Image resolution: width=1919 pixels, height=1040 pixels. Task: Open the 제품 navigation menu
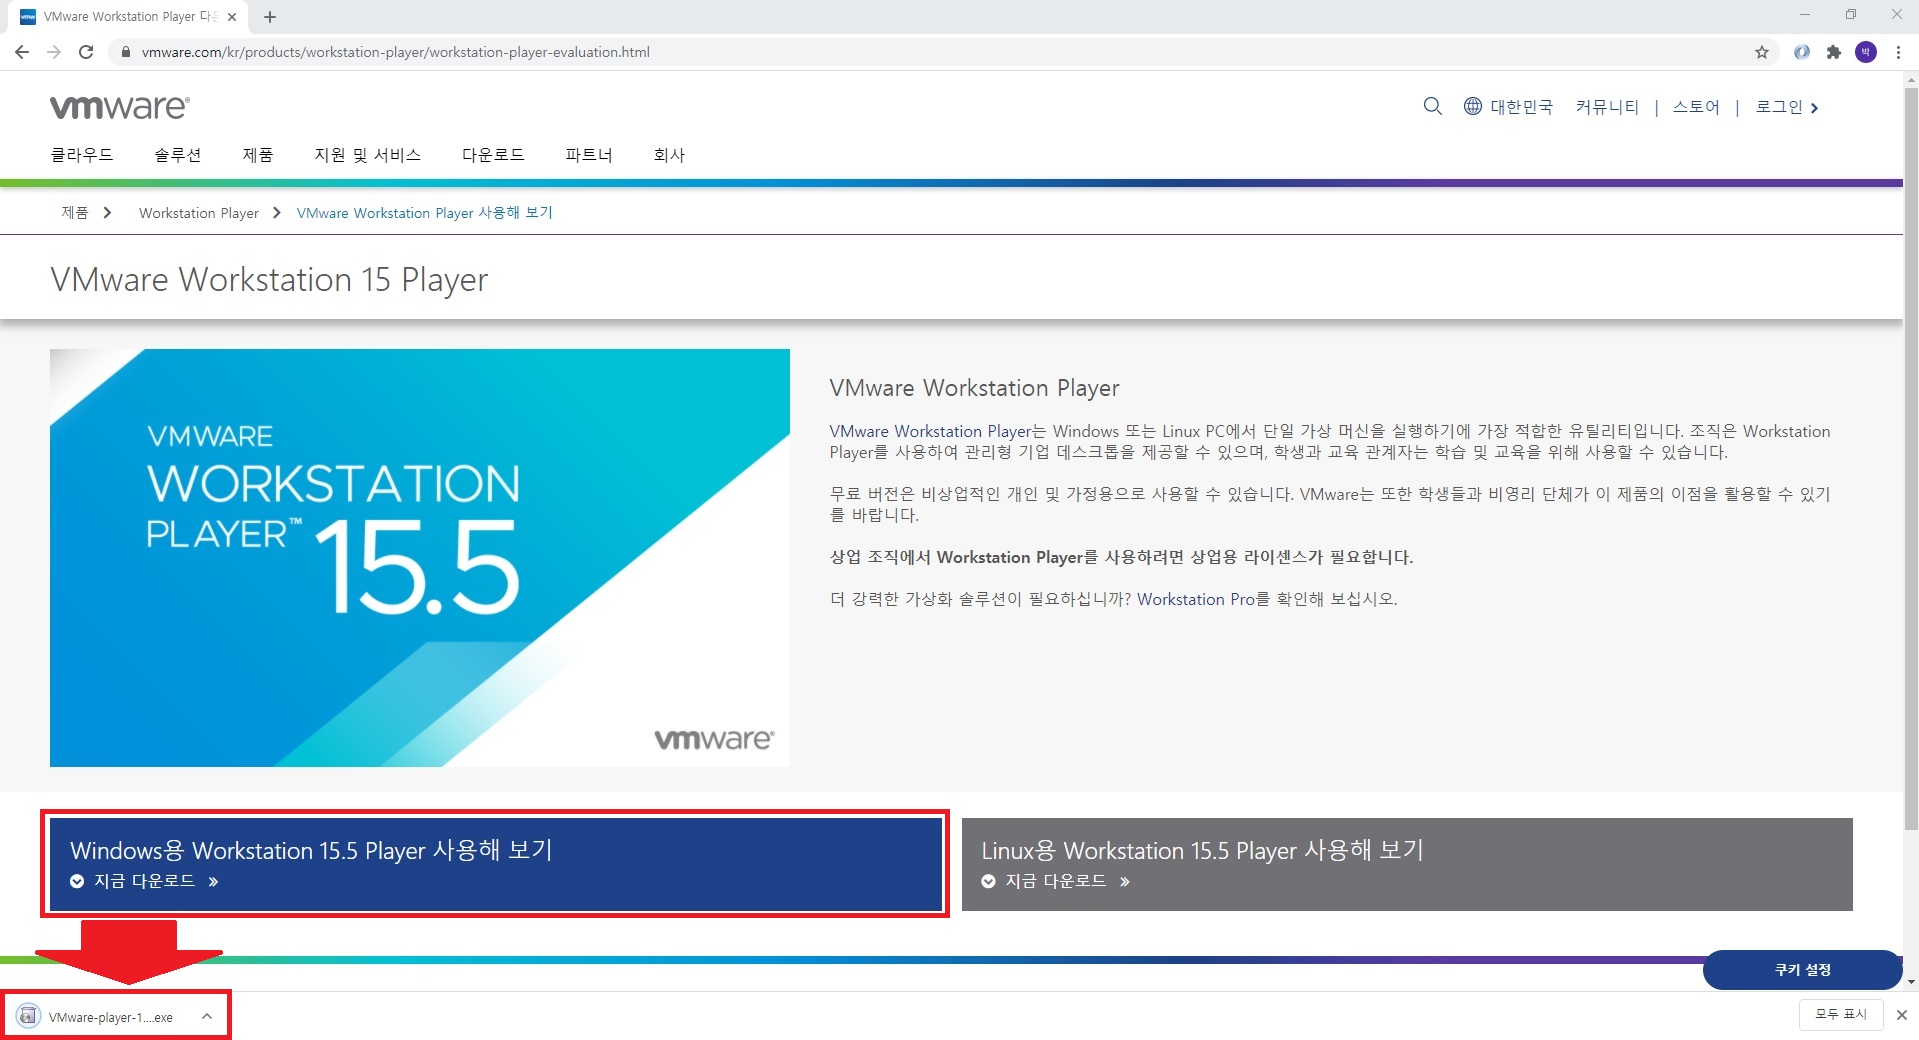pyautogui.click(x=258, y=155)
